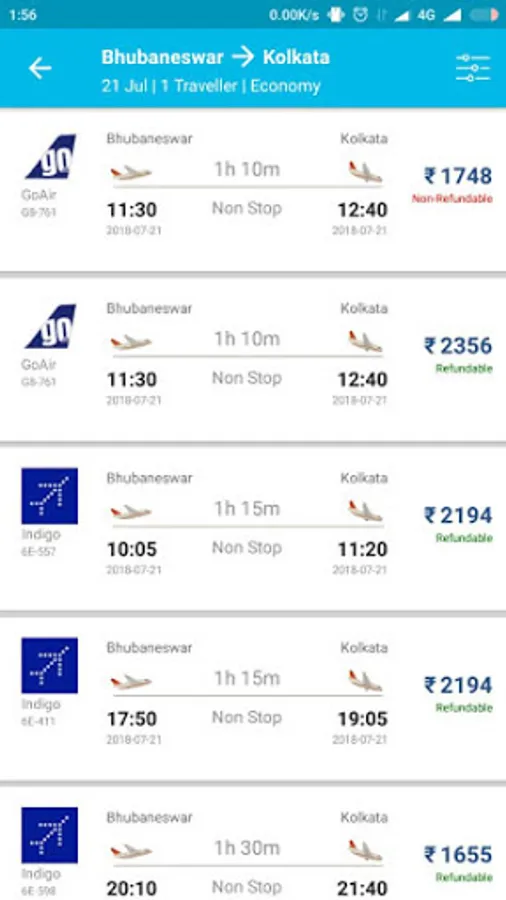506x900 pixels.
Task: Tap Indigo logo on 17:50 flight
Action: tap(50, 665)
